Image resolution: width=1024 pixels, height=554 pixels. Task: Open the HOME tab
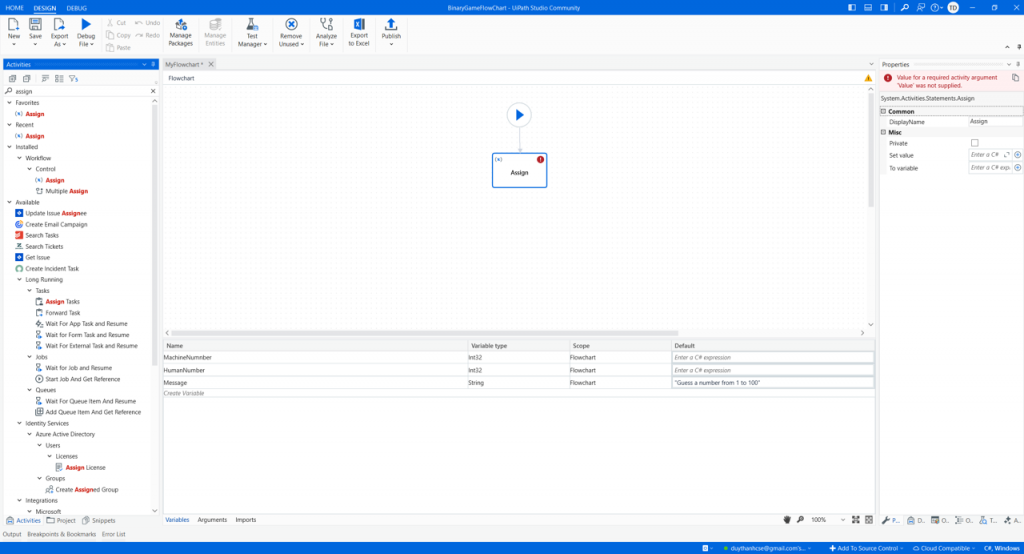14,8
